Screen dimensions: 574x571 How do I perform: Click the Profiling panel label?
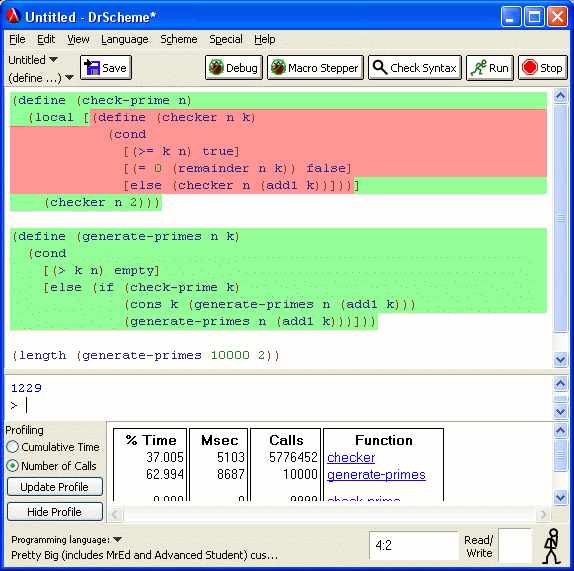[x=25, y=430]
